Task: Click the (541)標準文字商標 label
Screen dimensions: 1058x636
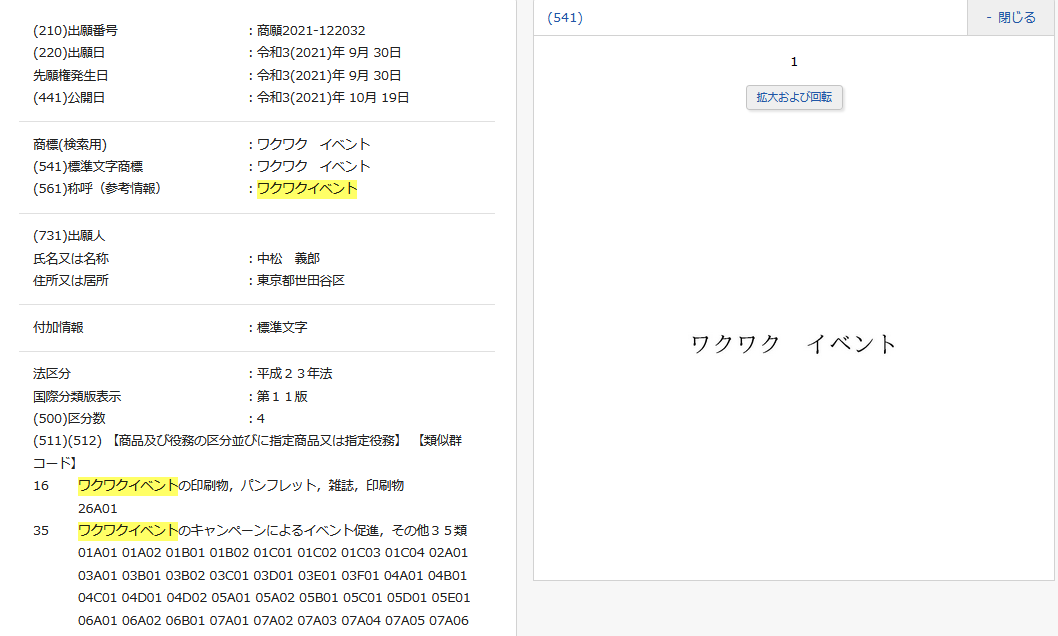Action: click(88, 167)
